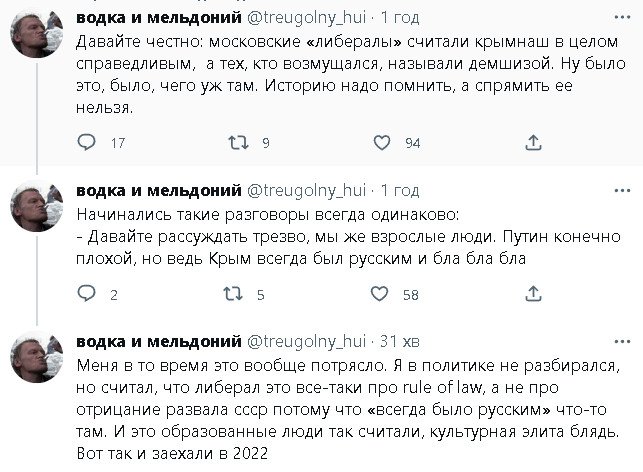This screenshot has width=643, height=472.
Task: Share the first tweet
Action: pos(533,143)
